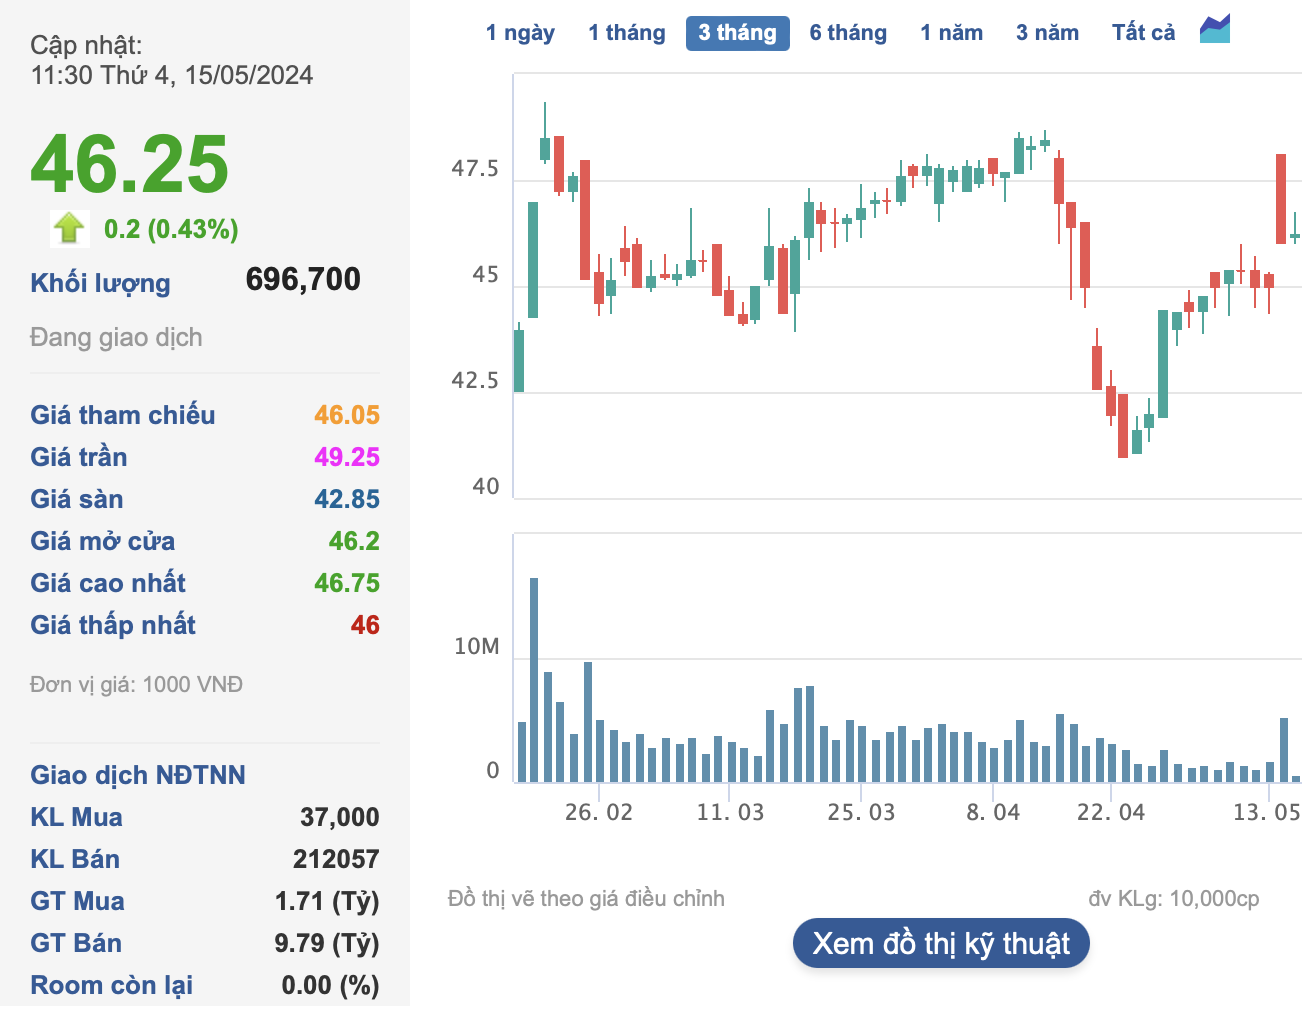Click the Khối lượng label
This screenshot has width=1310, height=1020.
point(100,283)
